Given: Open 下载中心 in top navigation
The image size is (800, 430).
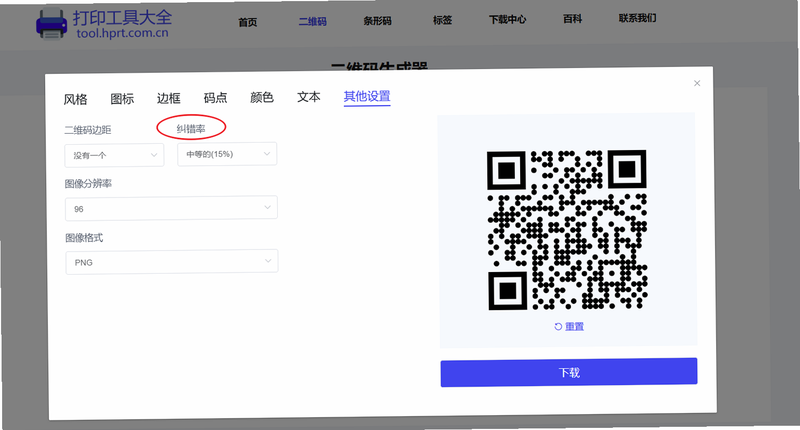Looking at the screenshot, I should (x=507, y=20).
